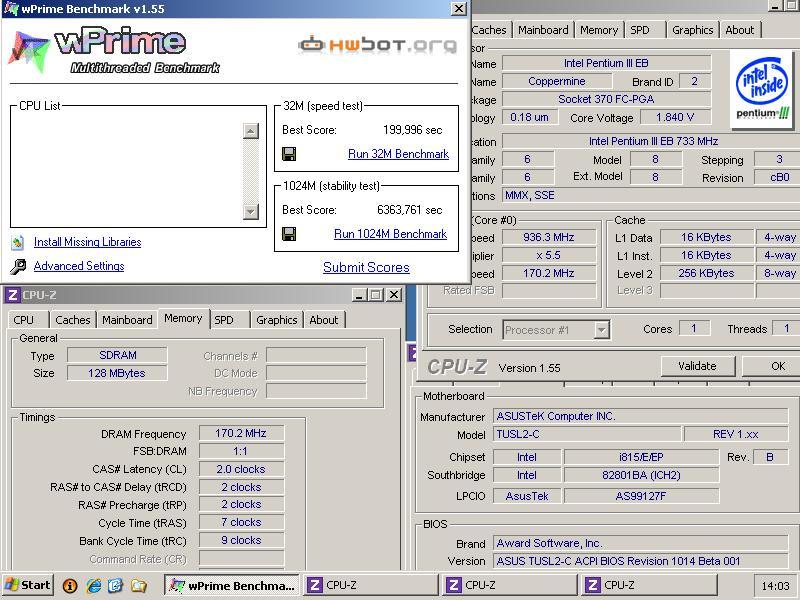Screen dimensions: 800x600
Task: Click the CPU-Z Memory window title icon
Action: 13,295
